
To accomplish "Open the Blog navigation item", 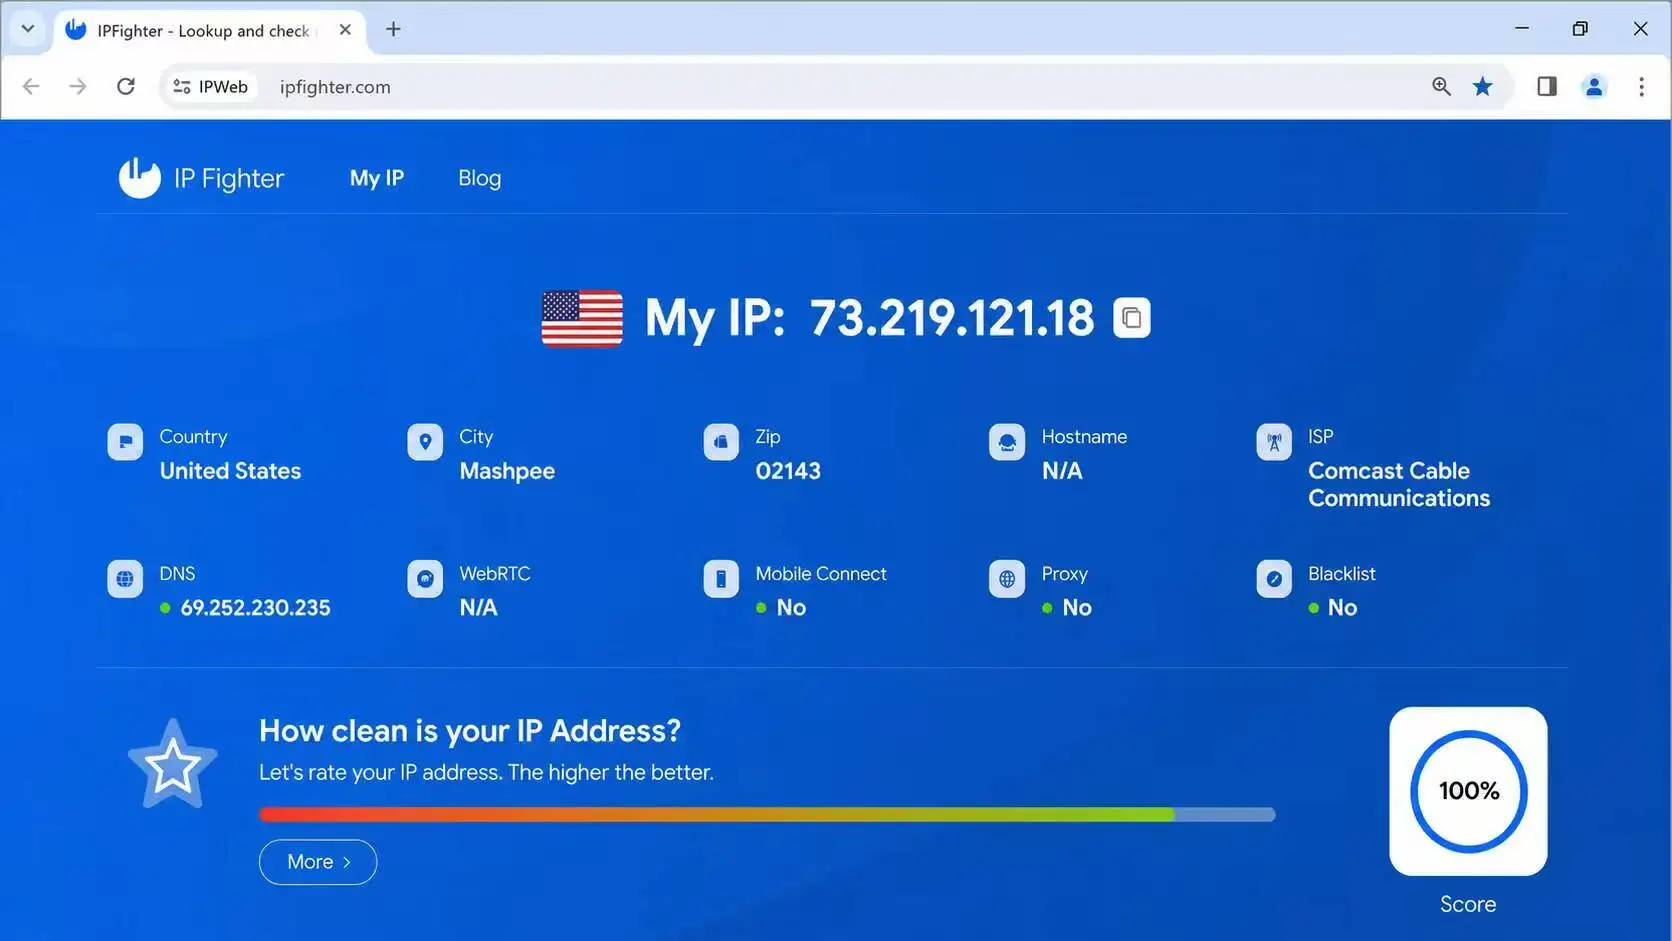I will (480, 178).
